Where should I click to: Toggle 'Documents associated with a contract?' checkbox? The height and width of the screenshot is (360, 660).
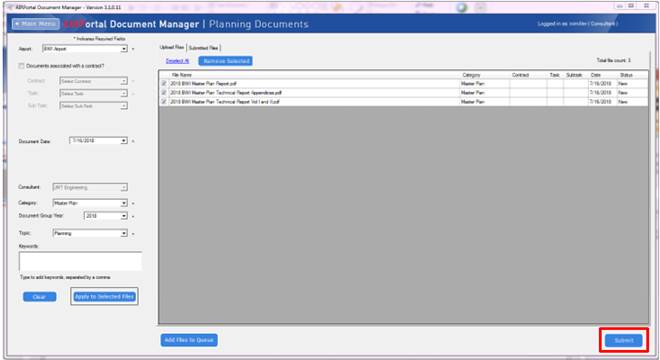[21, 66]
